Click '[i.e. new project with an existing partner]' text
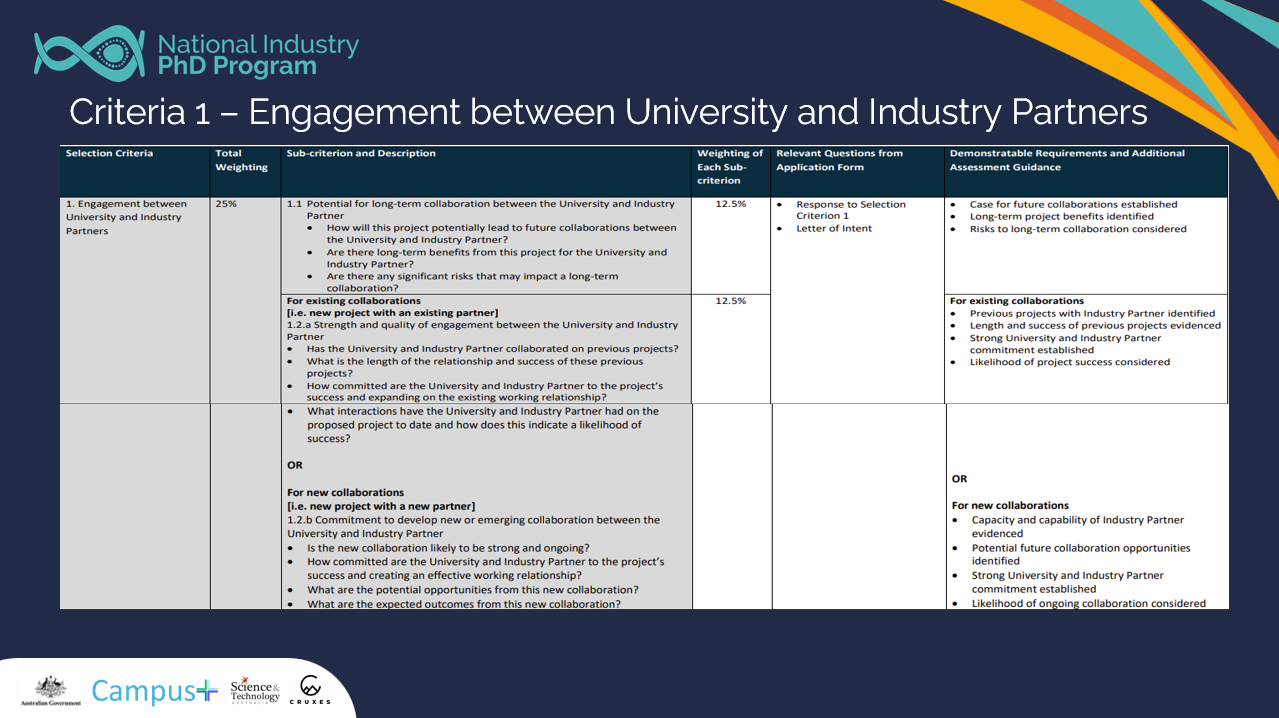 tap(392, 313)
